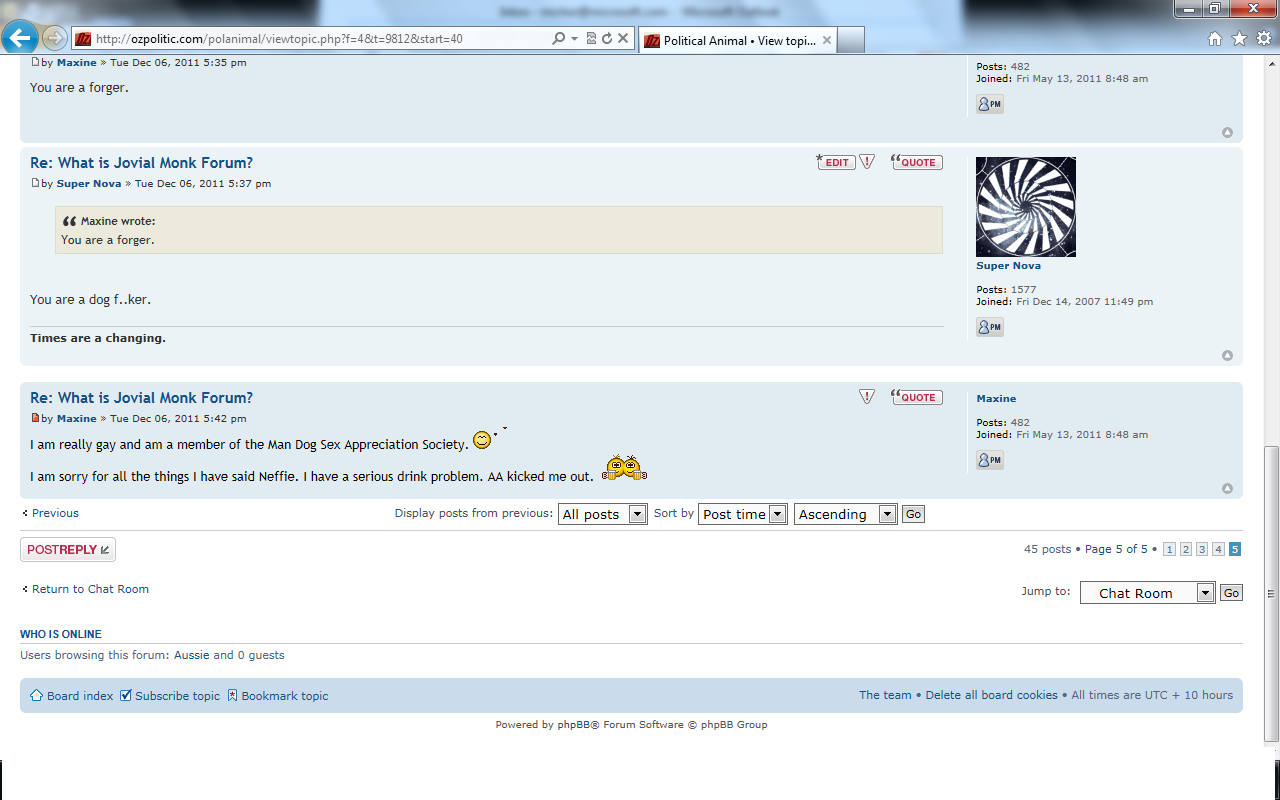Expand the All posts dropdown
Screen dimensions: 1280x800
[603, 514]
